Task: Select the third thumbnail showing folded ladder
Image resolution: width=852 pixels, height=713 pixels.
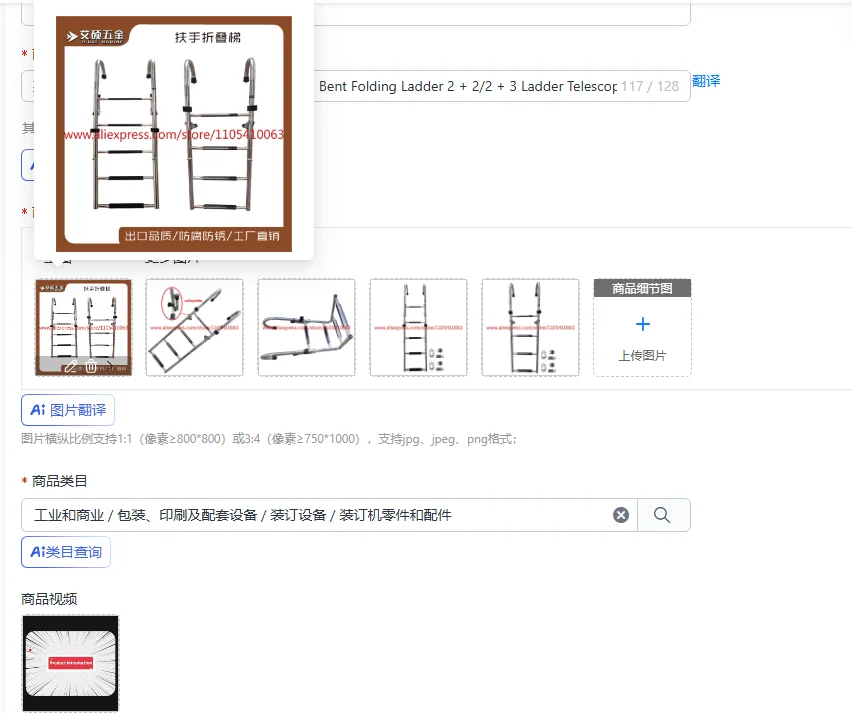Action: pyautogui.click(x=306, y=327)
